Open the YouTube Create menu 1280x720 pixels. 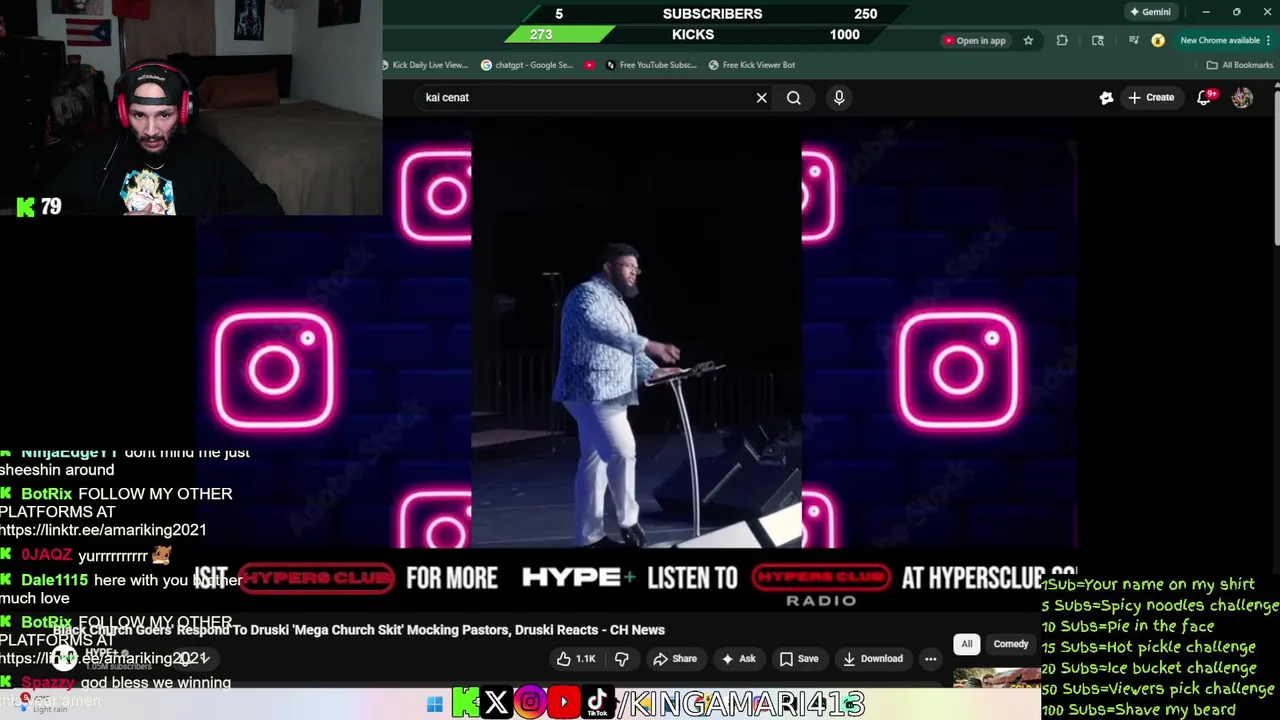pyautogui.click(x=1151, y=97)
